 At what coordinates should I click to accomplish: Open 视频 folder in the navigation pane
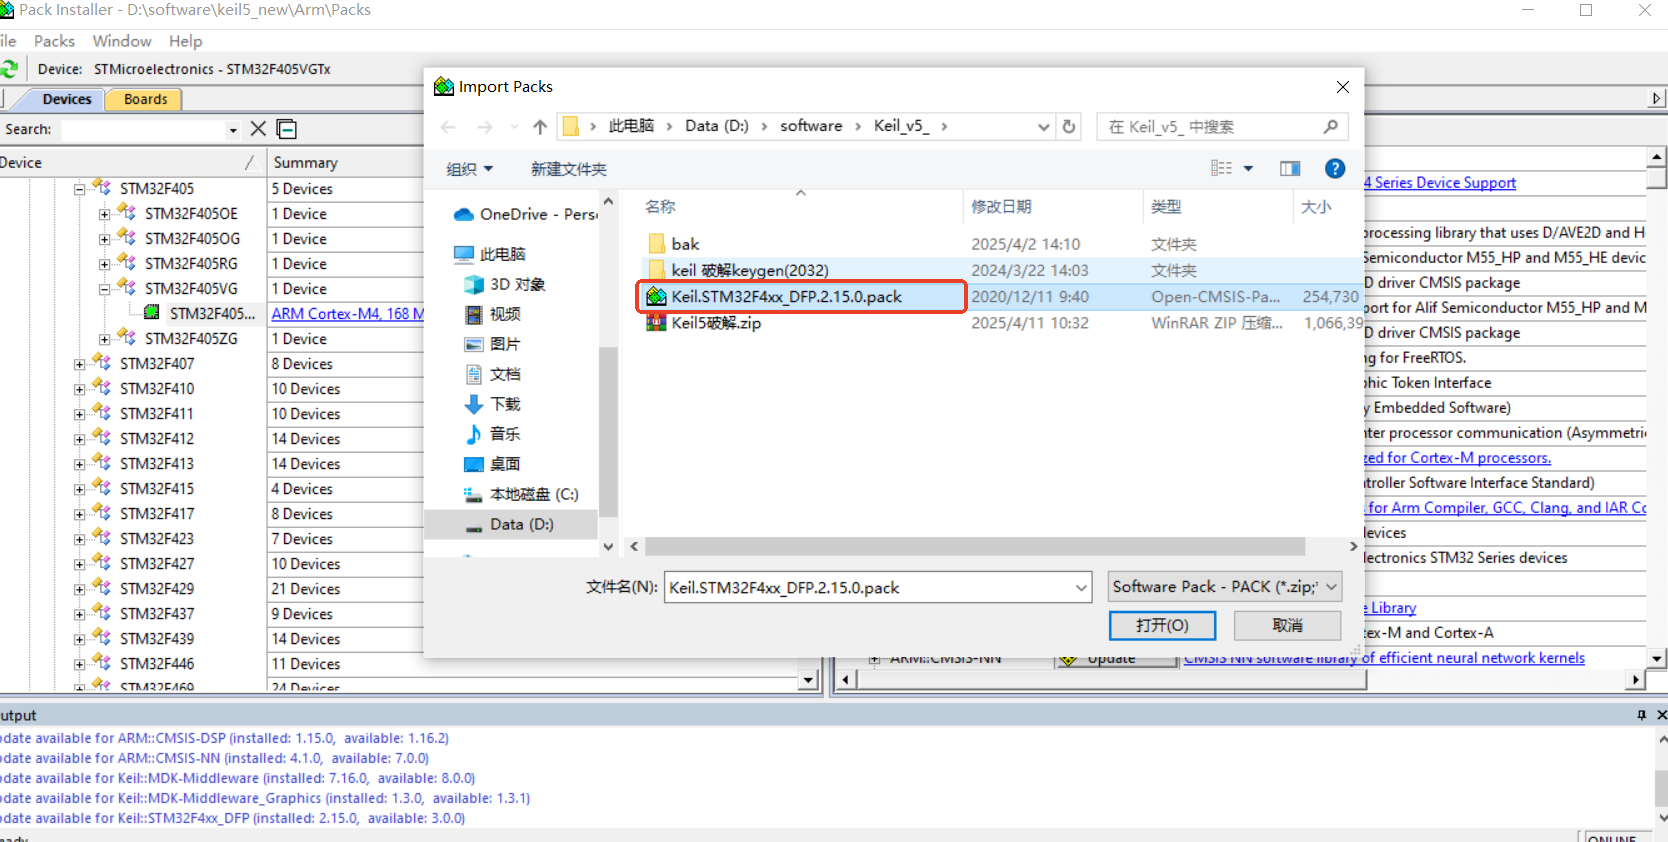tap(493, 314)
